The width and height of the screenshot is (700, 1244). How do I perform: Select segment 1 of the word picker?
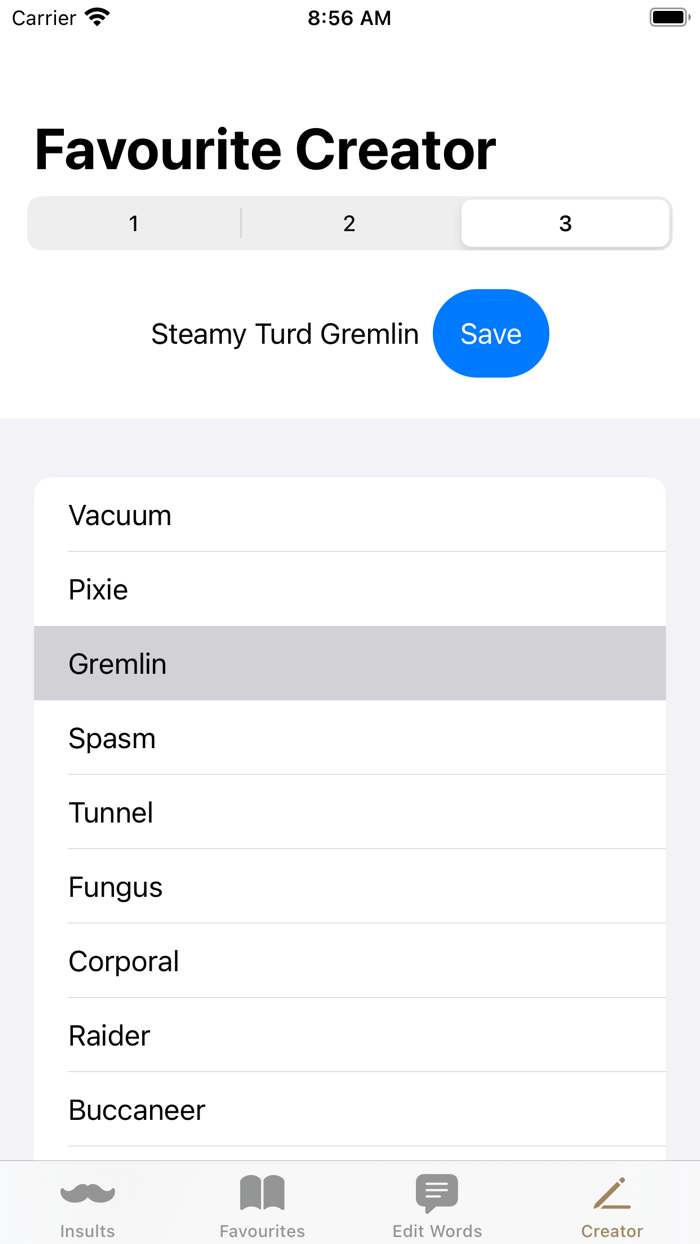[x=133, y=223]
